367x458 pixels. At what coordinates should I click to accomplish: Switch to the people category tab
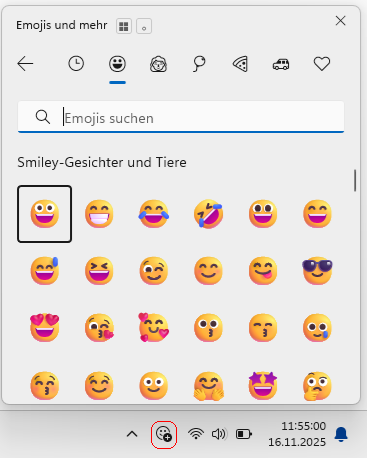pos(158,64)
